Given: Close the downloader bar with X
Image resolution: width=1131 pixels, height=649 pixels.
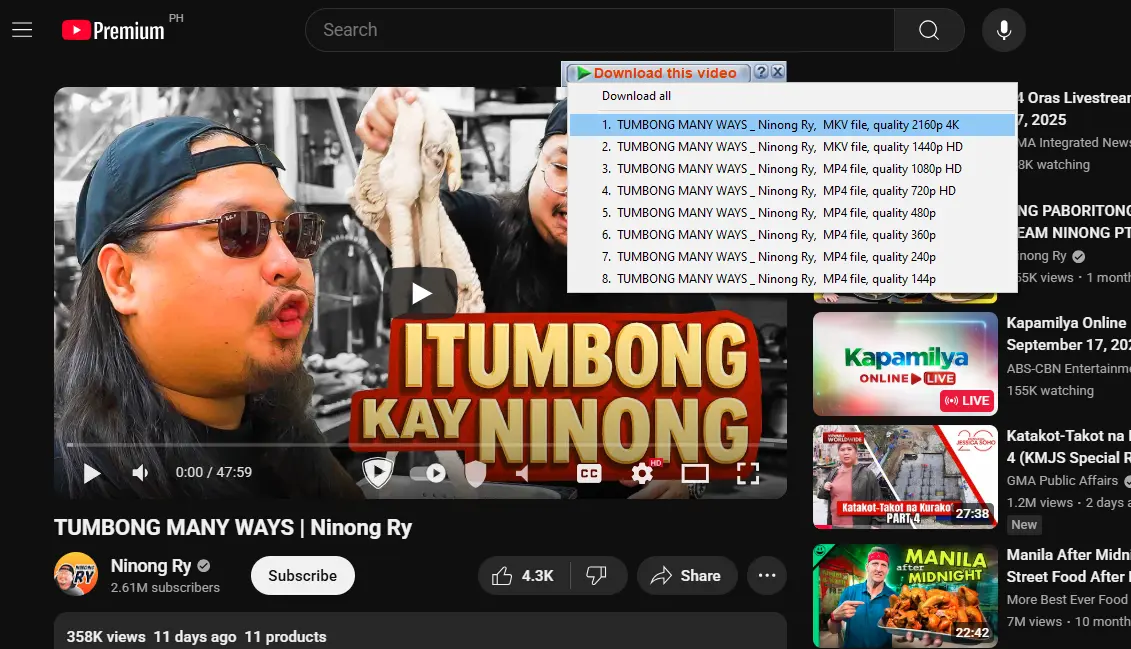Looking at the screenshot, I should [x=778, y=72].
